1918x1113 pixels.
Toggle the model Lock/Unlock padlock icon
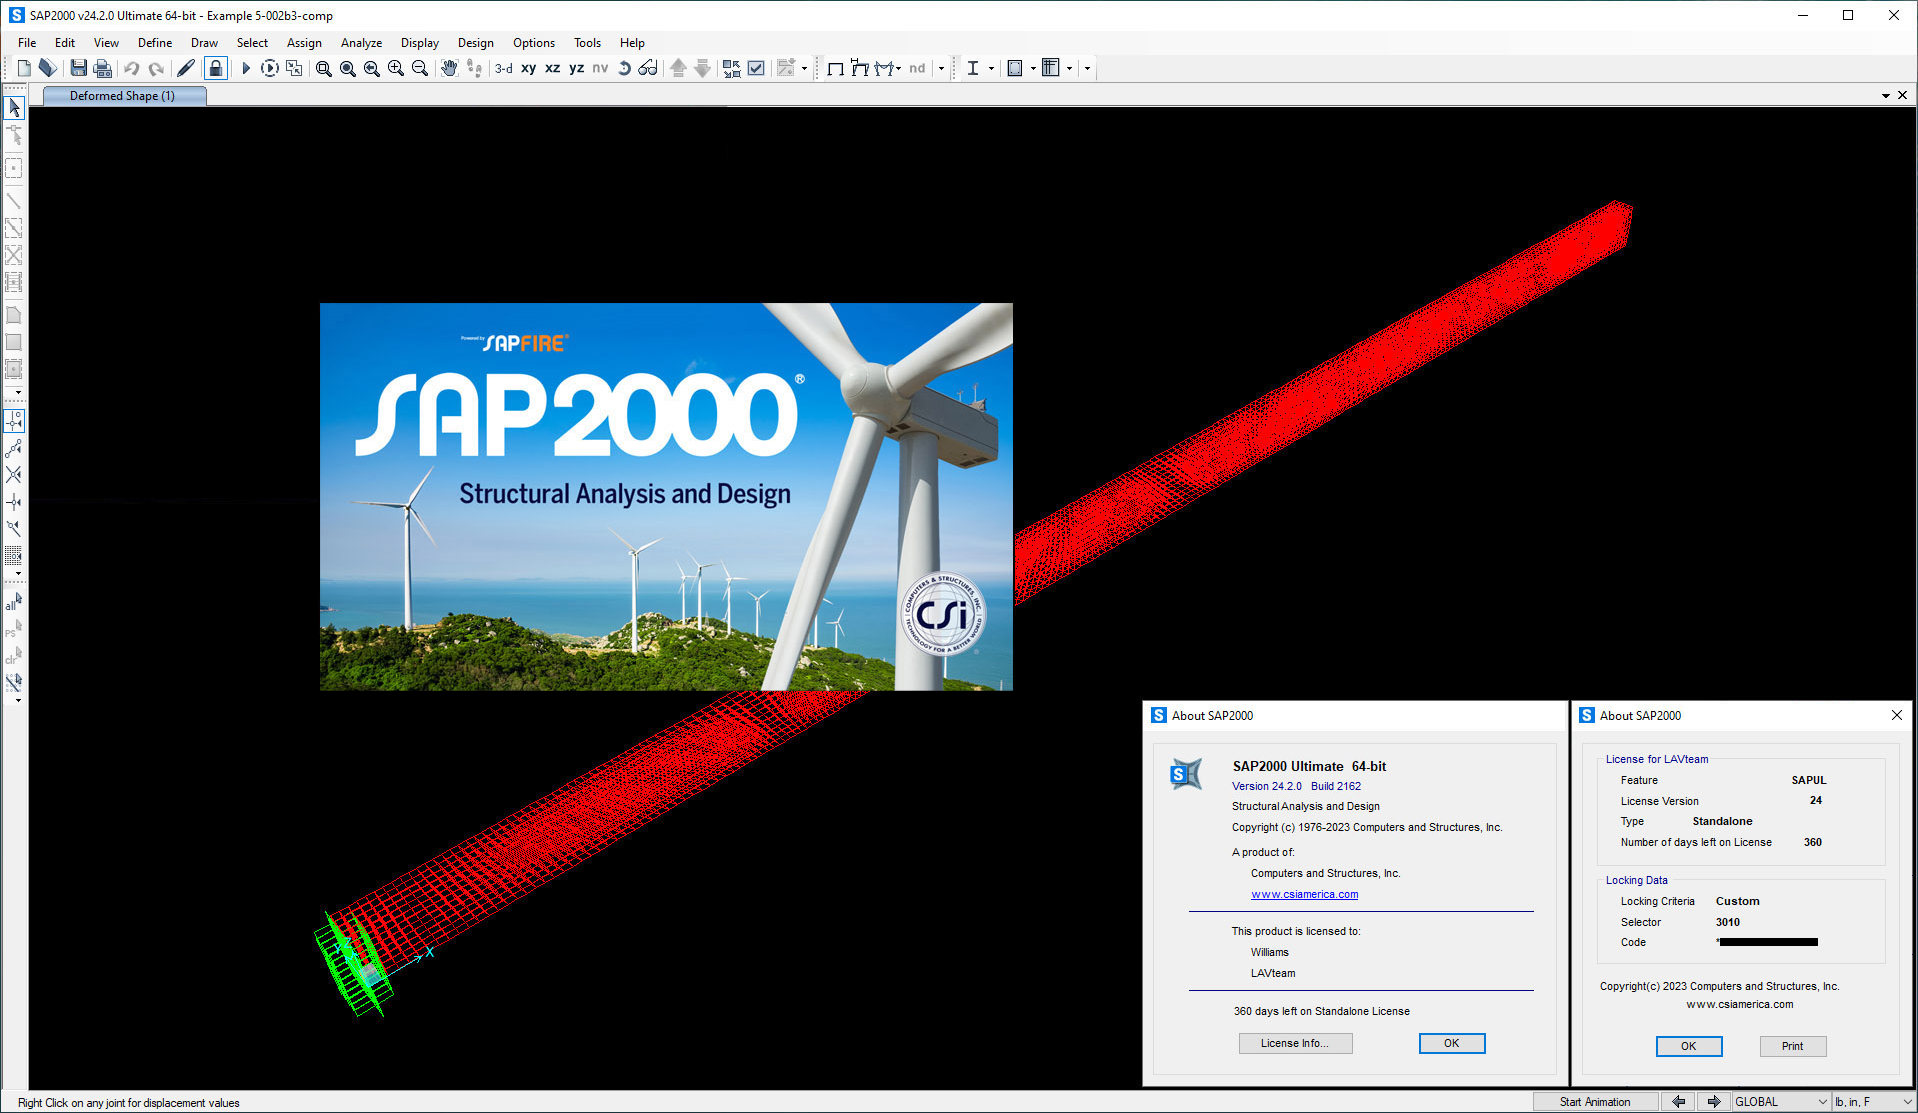click(215, 68)
